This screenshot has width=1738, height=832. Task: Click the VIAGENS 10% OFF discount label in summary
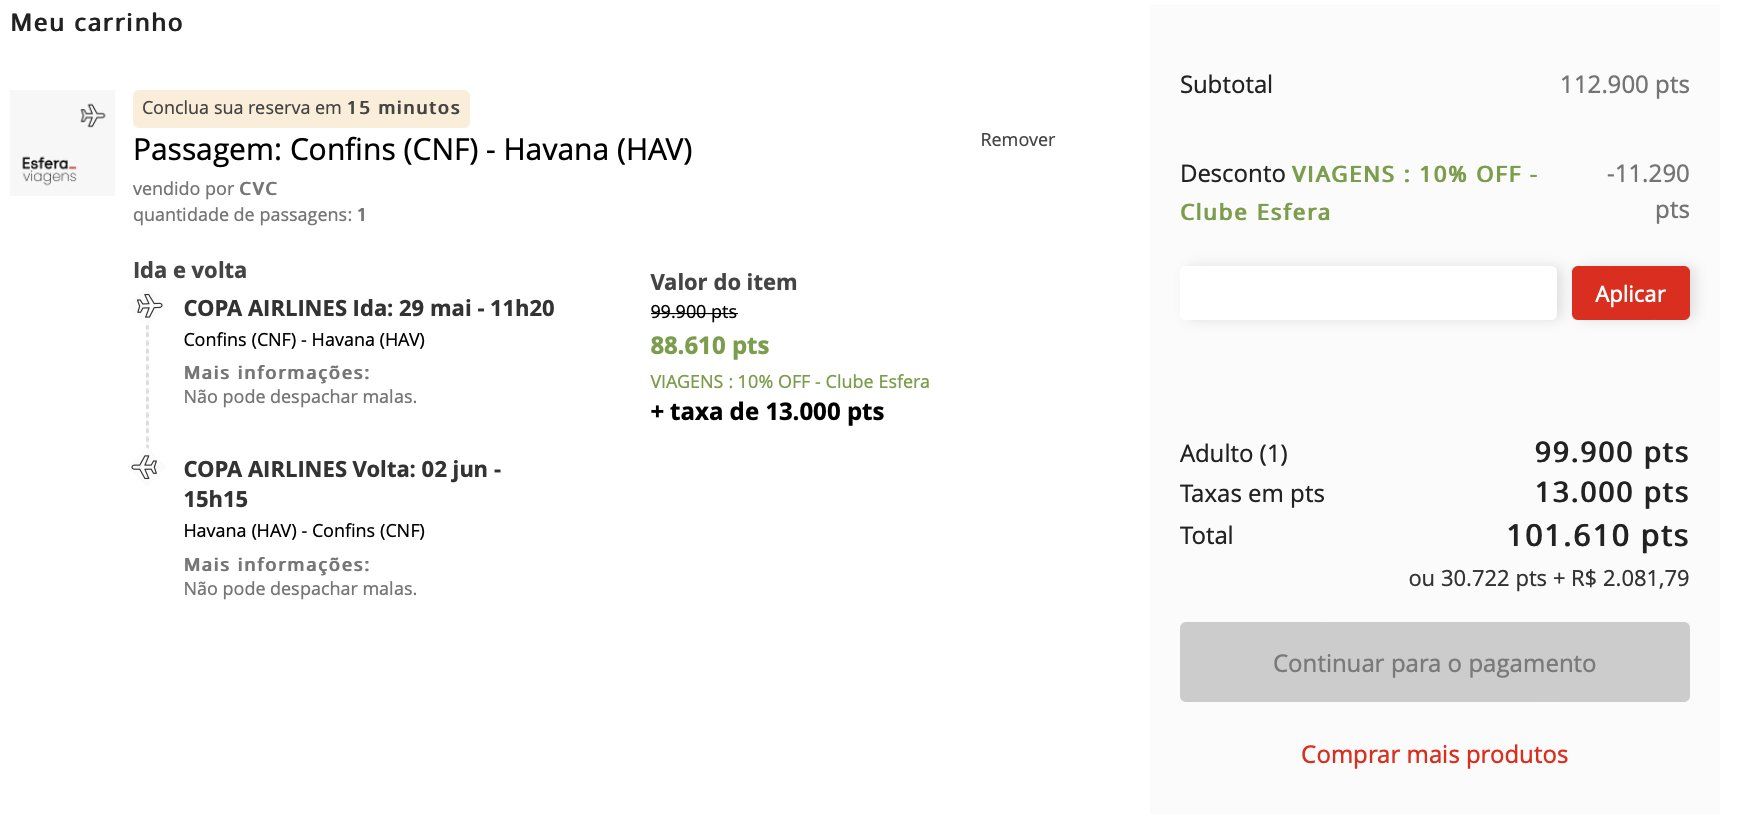pyautogui.click(x=1359, y=193)
